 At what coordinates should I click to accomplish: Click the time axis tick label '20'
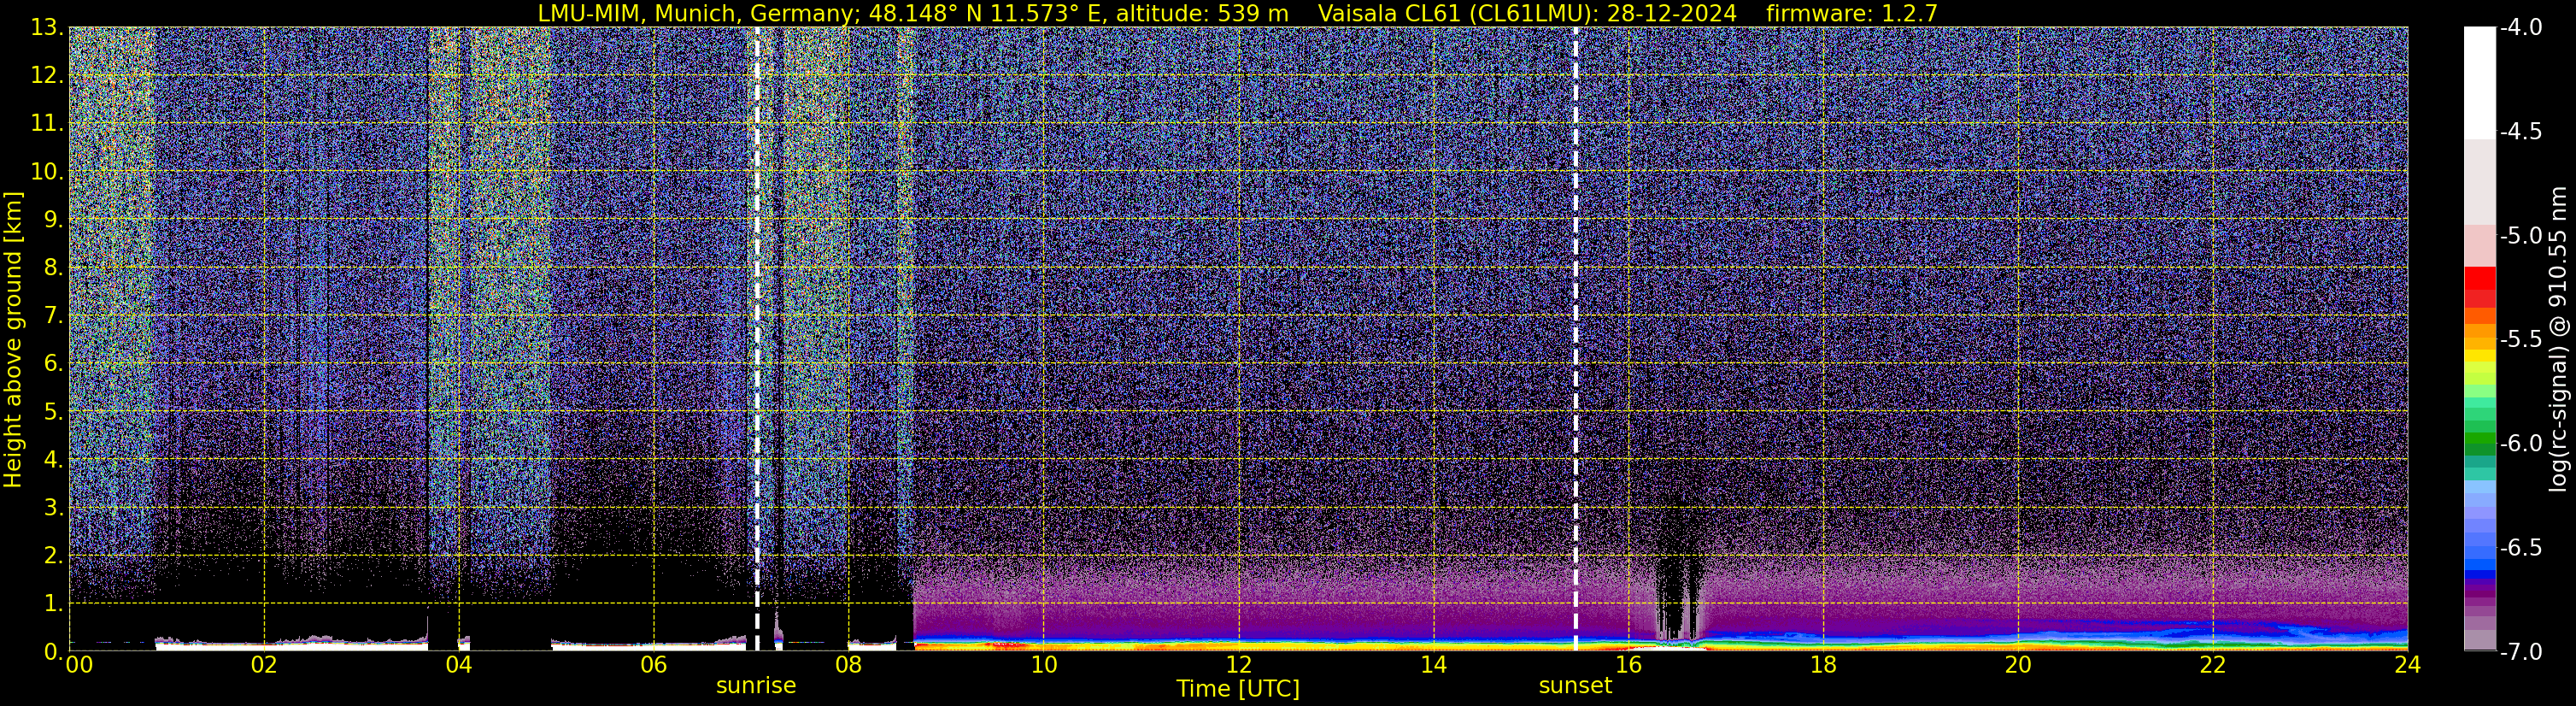click(2019, 665)
